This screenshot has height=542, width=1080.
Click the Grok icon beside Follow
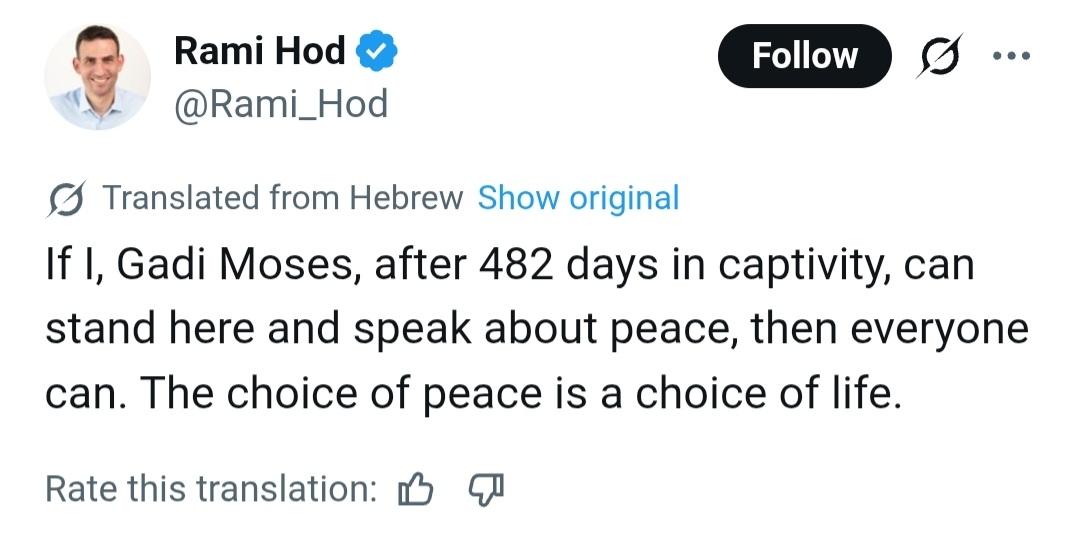941,56
